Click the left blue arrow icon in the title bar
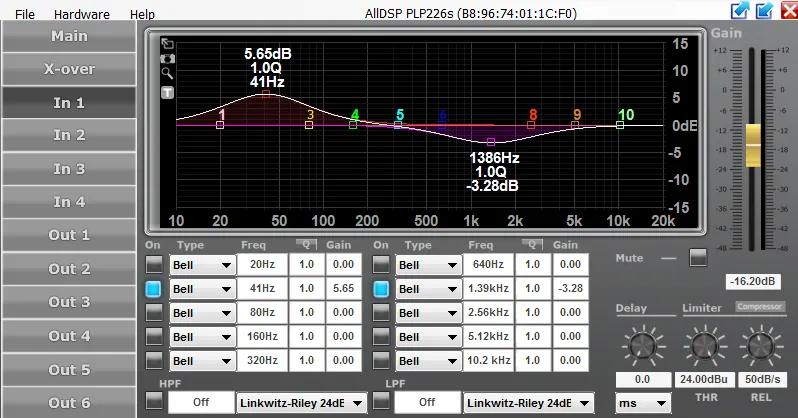 pos(740,11)
